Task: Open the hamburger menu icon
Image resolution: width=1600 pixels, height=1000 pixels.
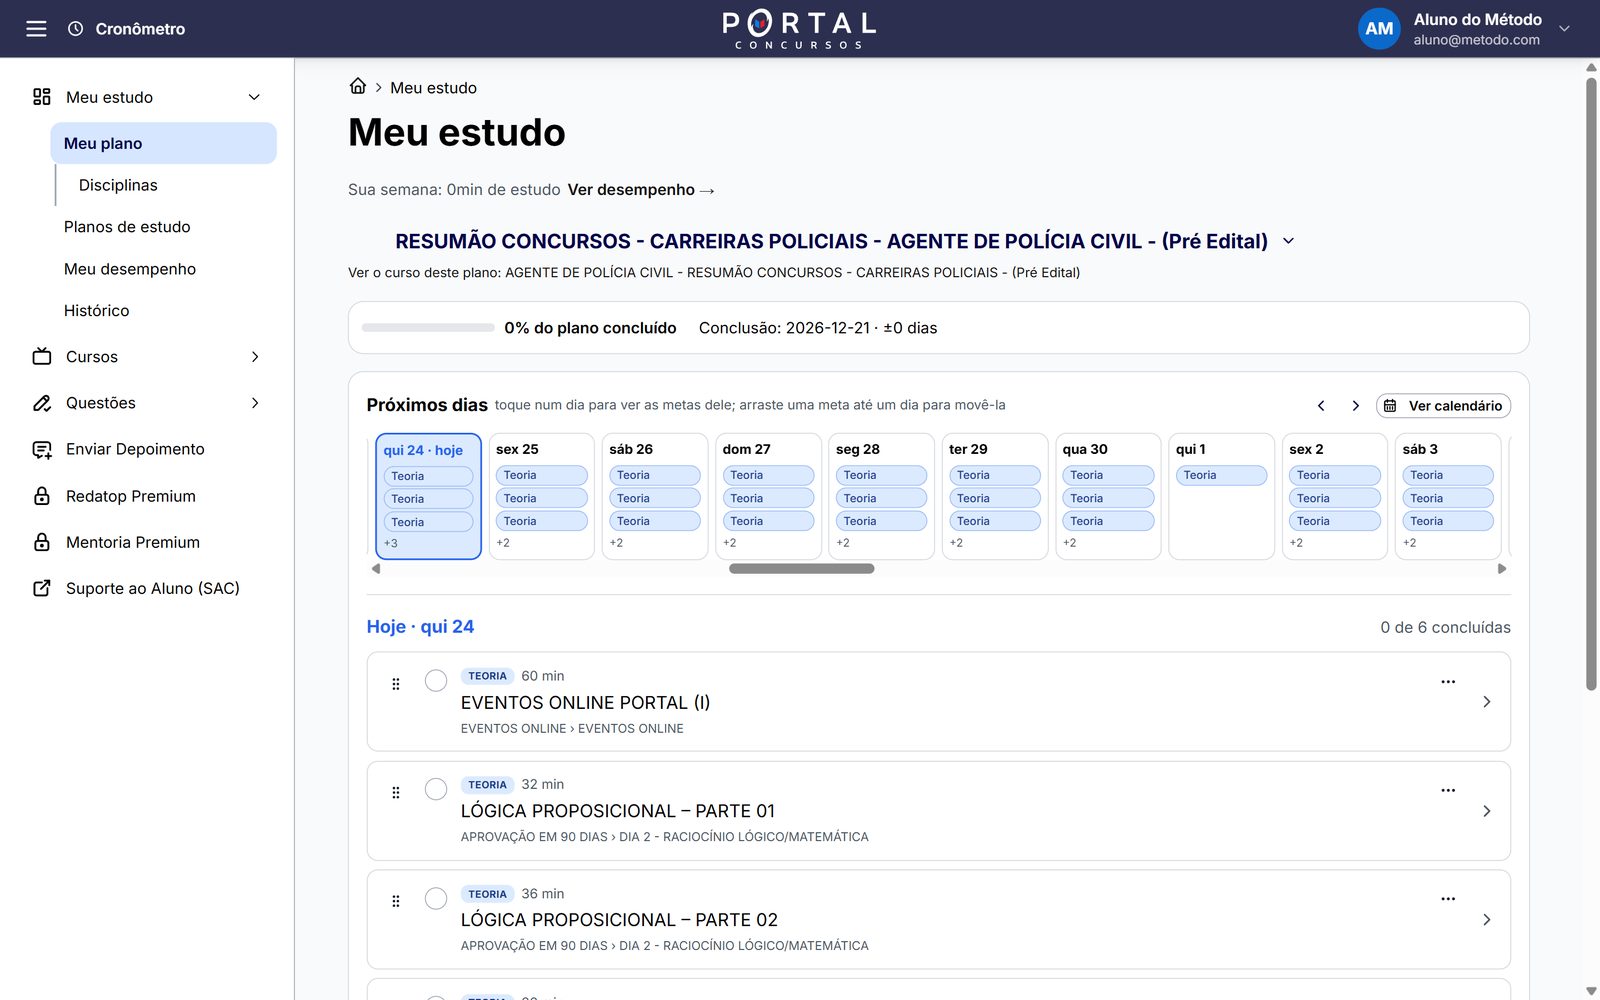Action: pyautogui.click(x=36, y=29)
